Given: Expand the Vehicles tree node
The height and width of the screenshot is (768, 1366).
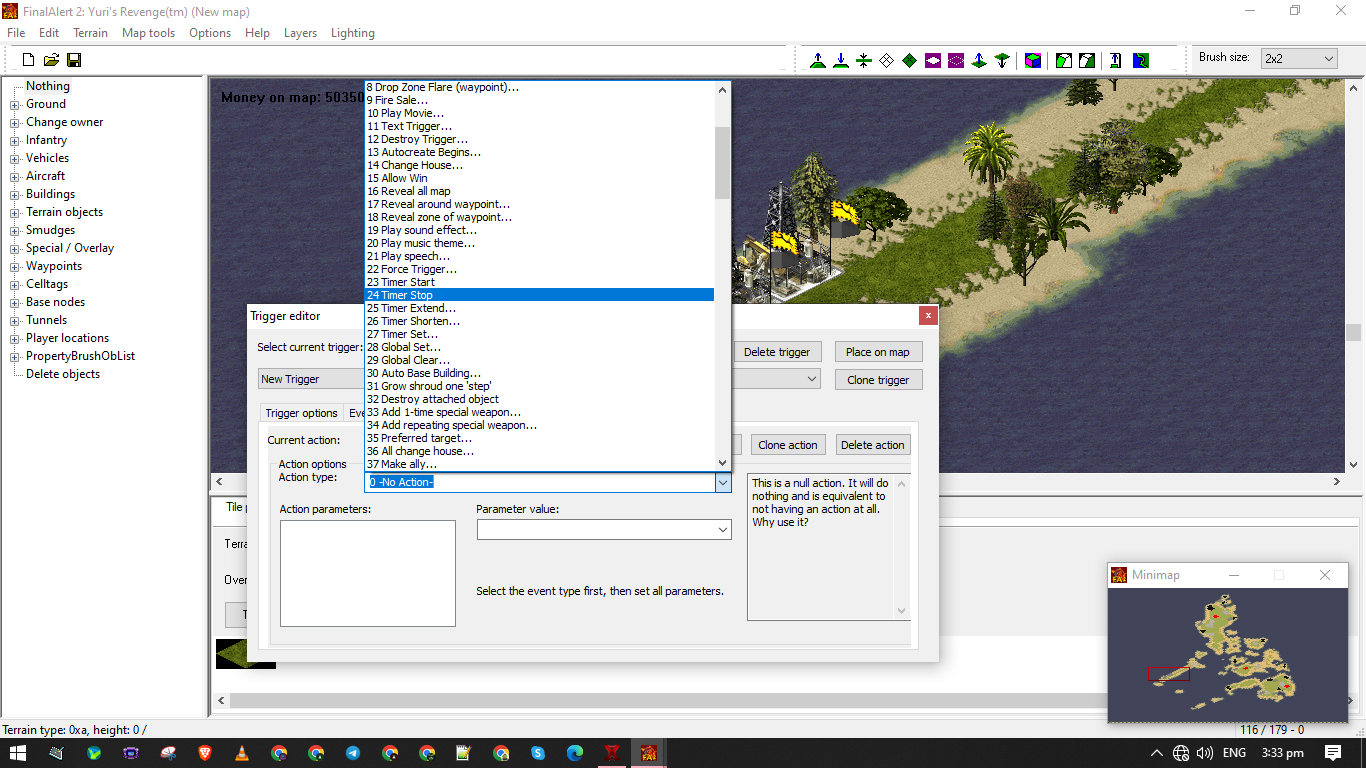Looking at the screenshot, I should click(x=15, y=159).
